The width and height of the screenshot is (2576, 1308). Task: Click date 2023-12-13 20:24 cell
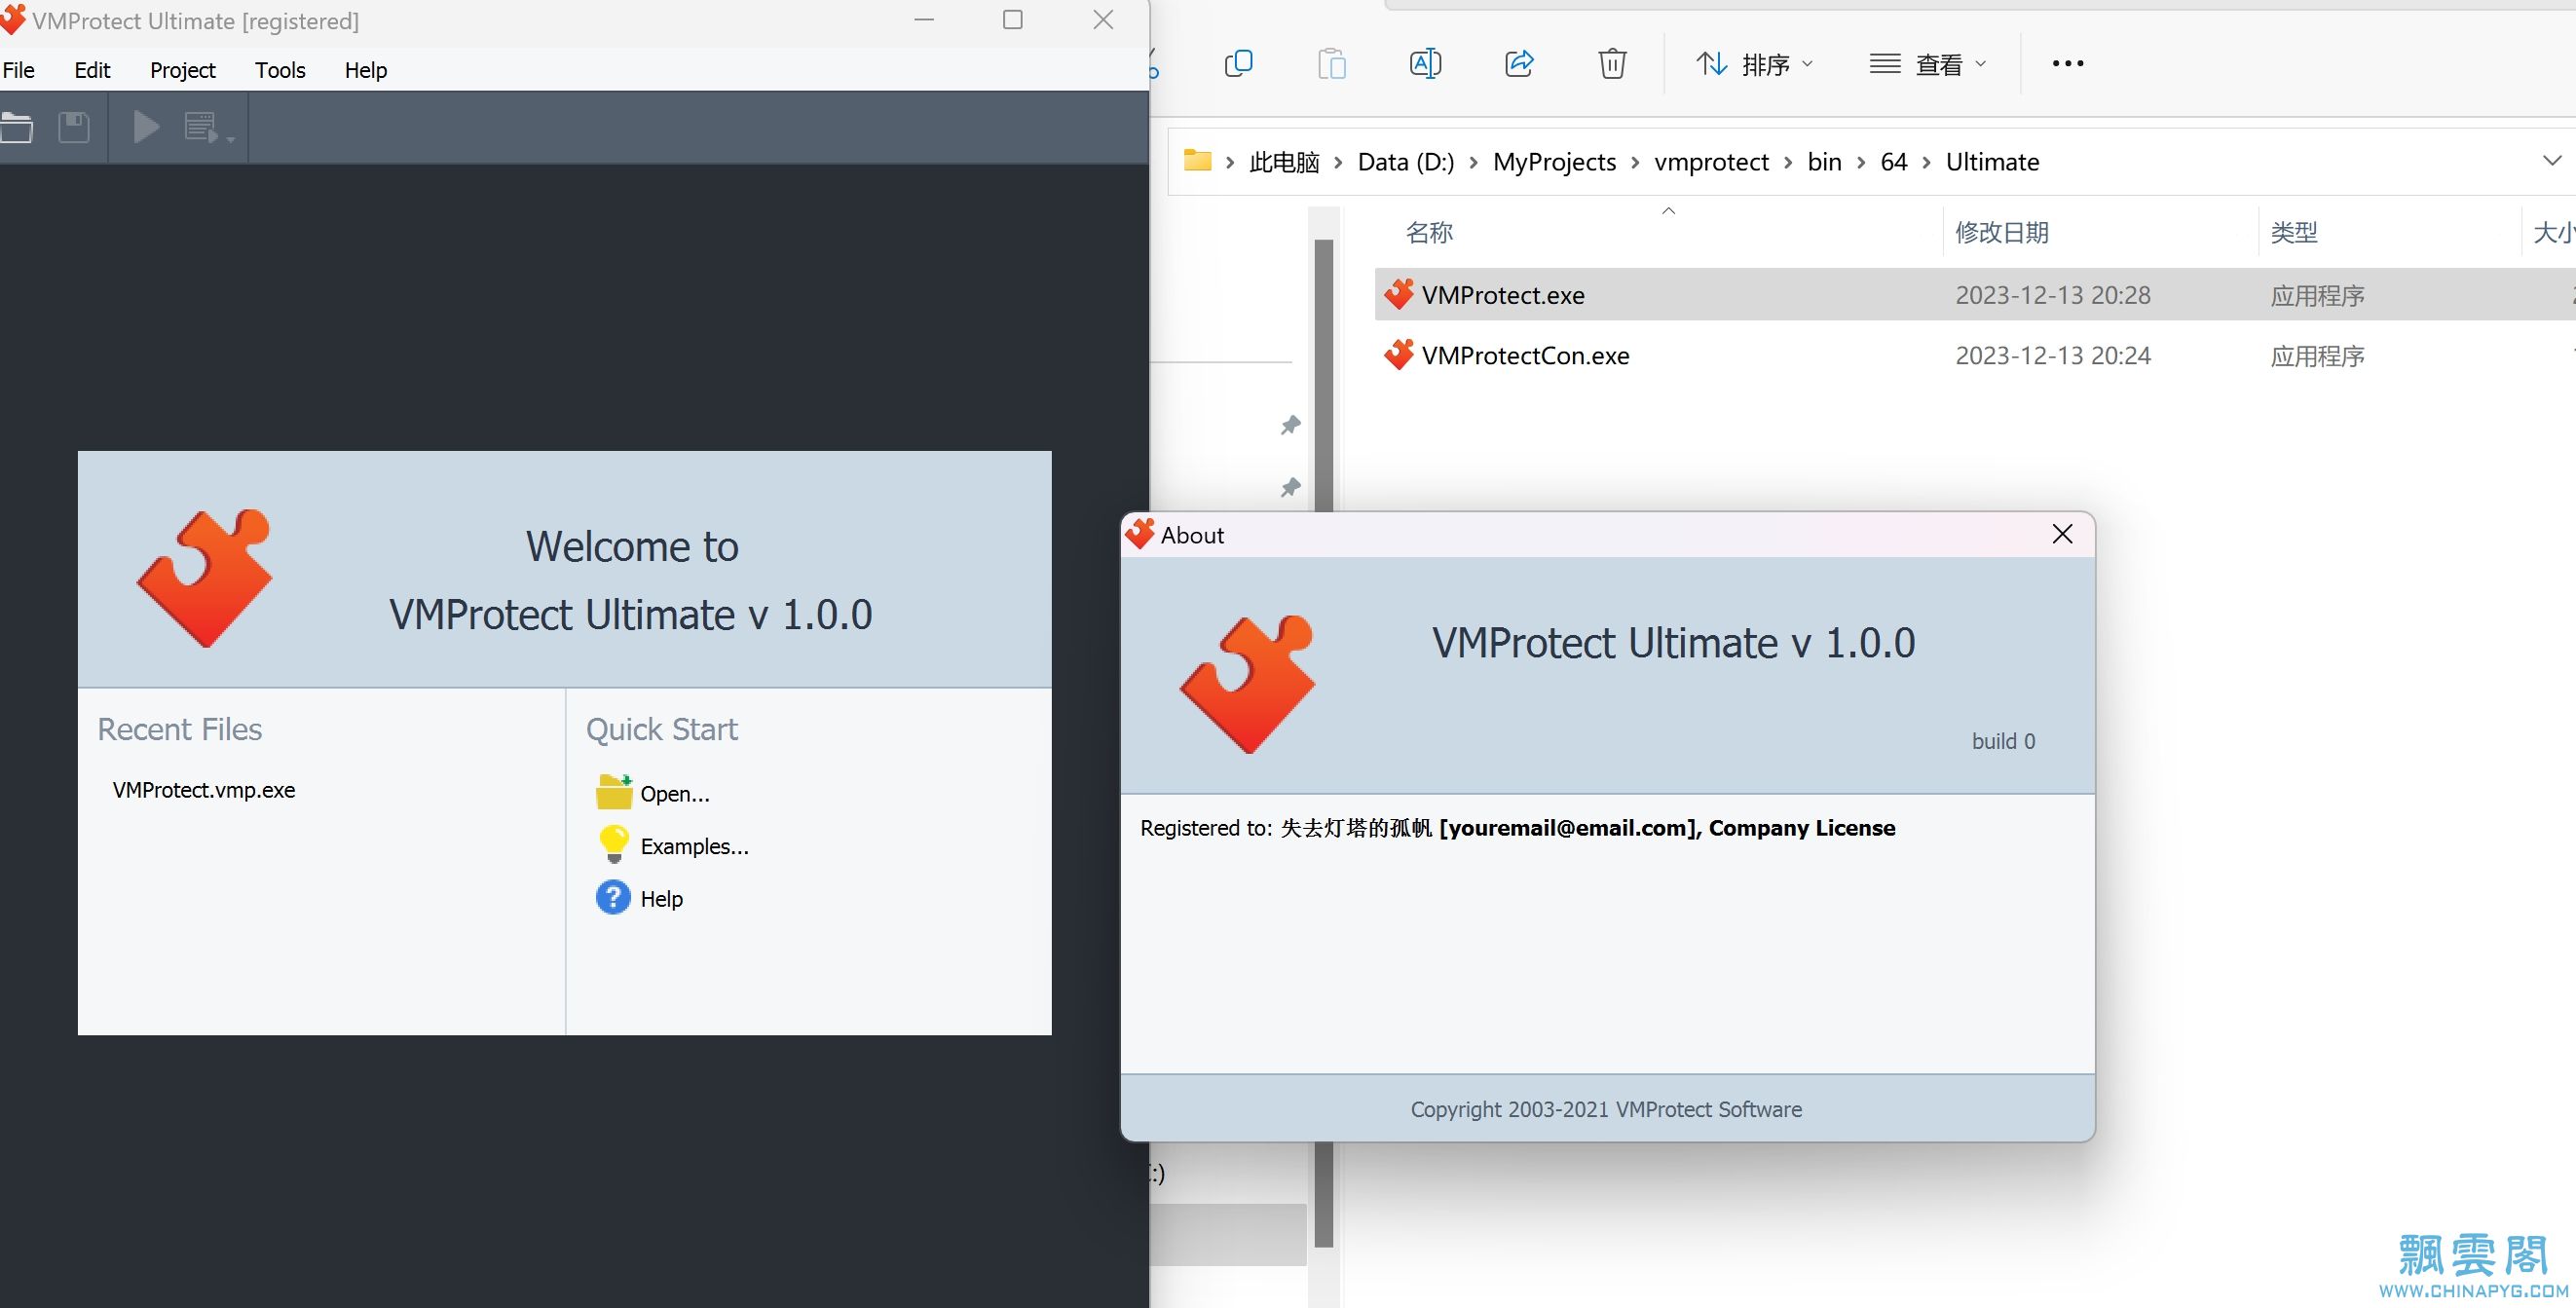click(x=2052, y=356)
